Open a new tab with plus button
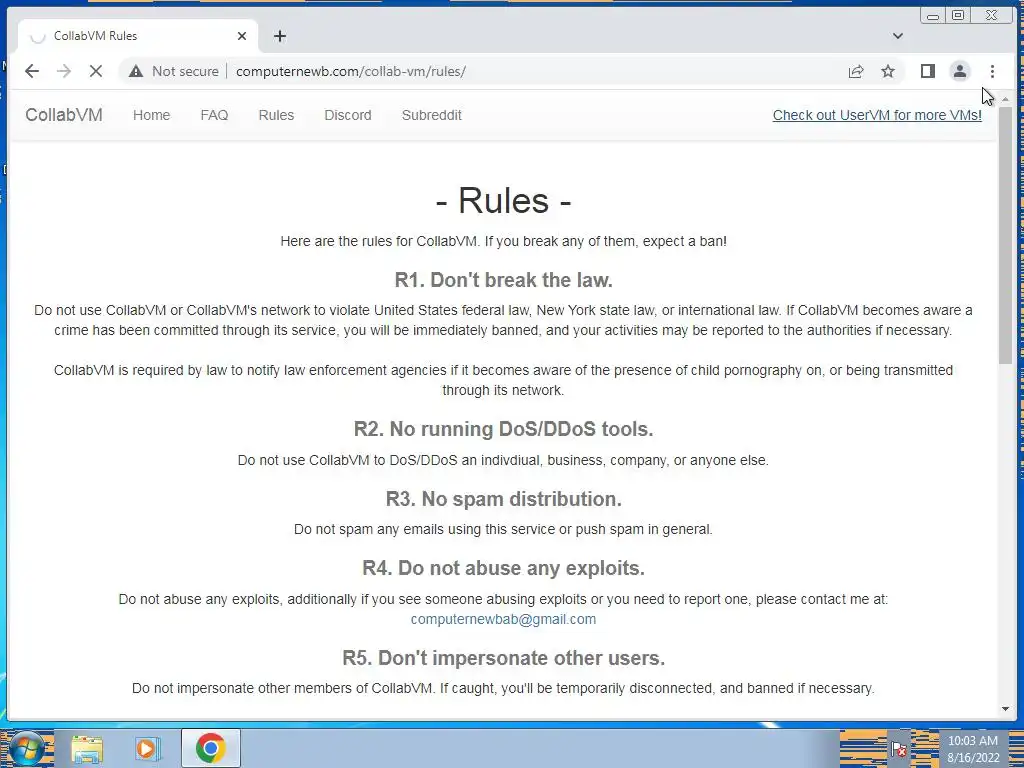 [x=280, y=36]
